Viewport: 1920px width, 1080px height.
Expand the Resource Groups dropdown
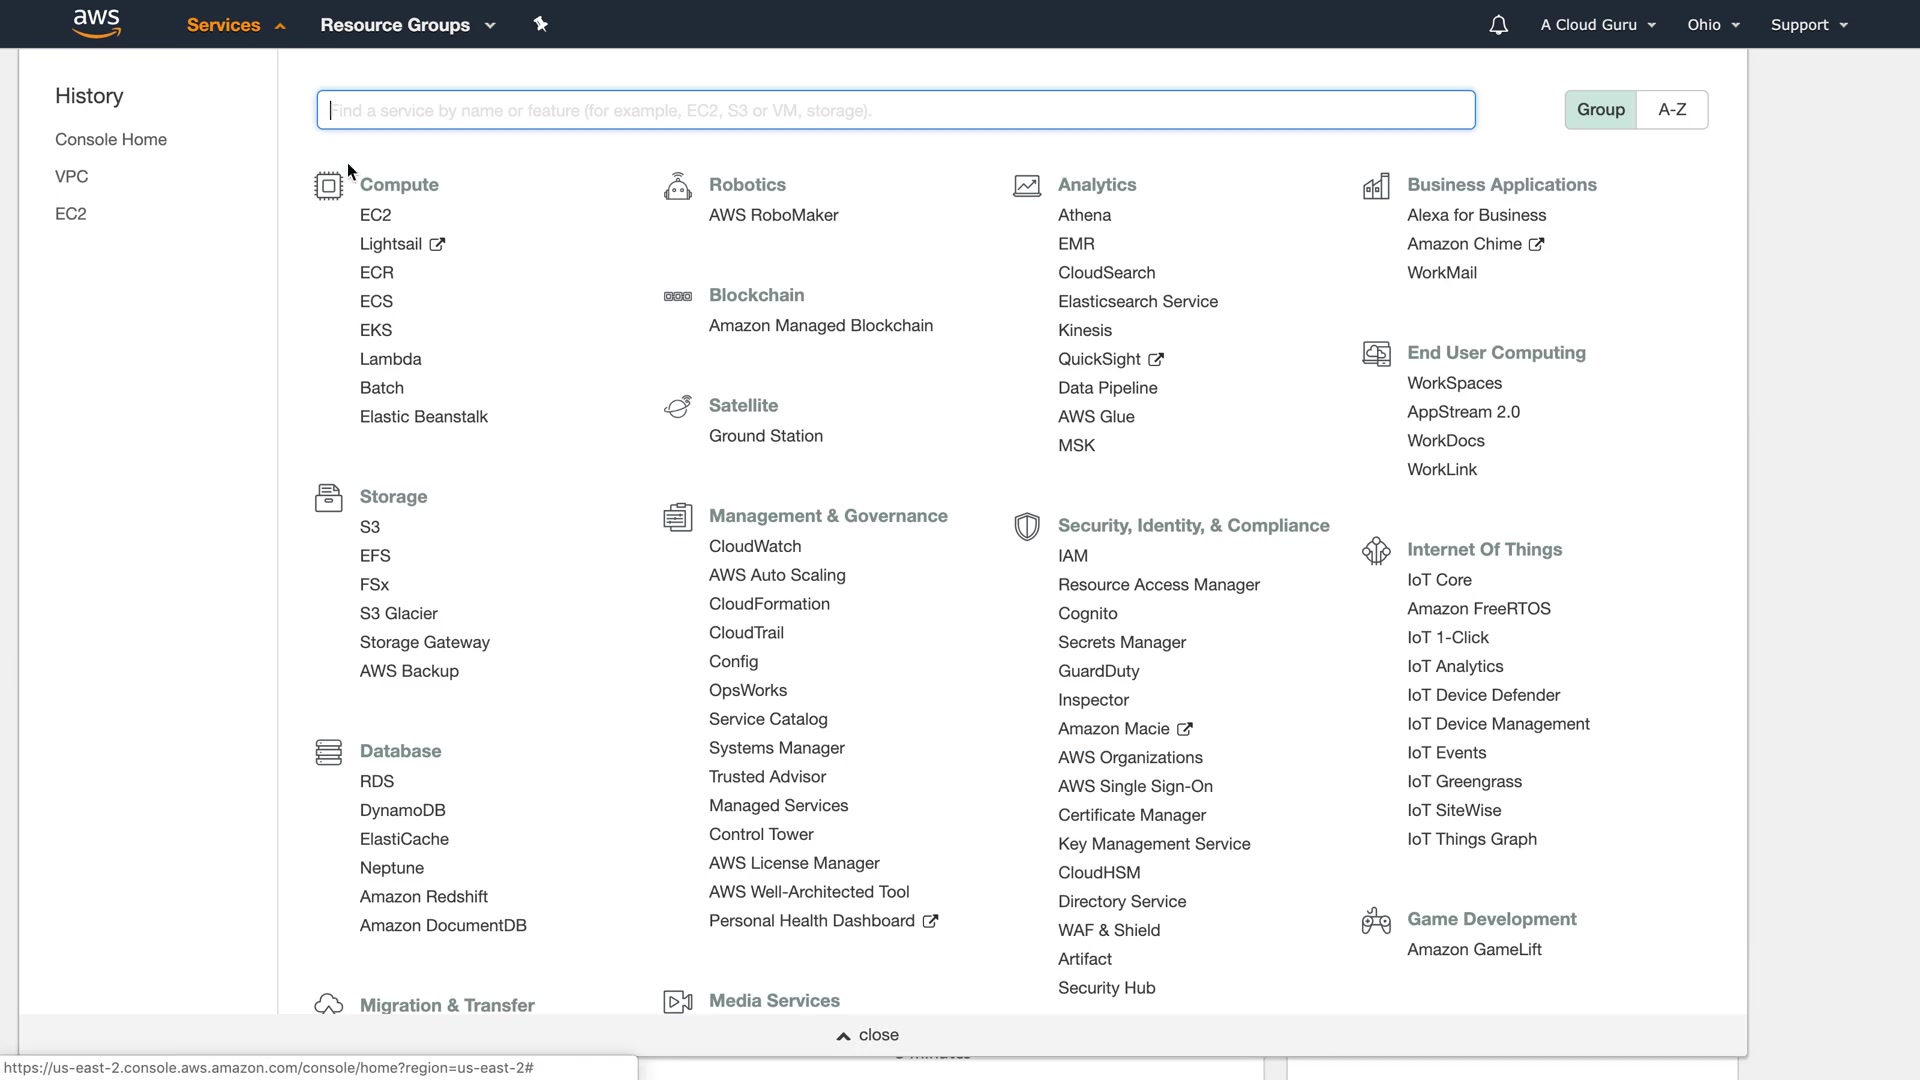407,25
